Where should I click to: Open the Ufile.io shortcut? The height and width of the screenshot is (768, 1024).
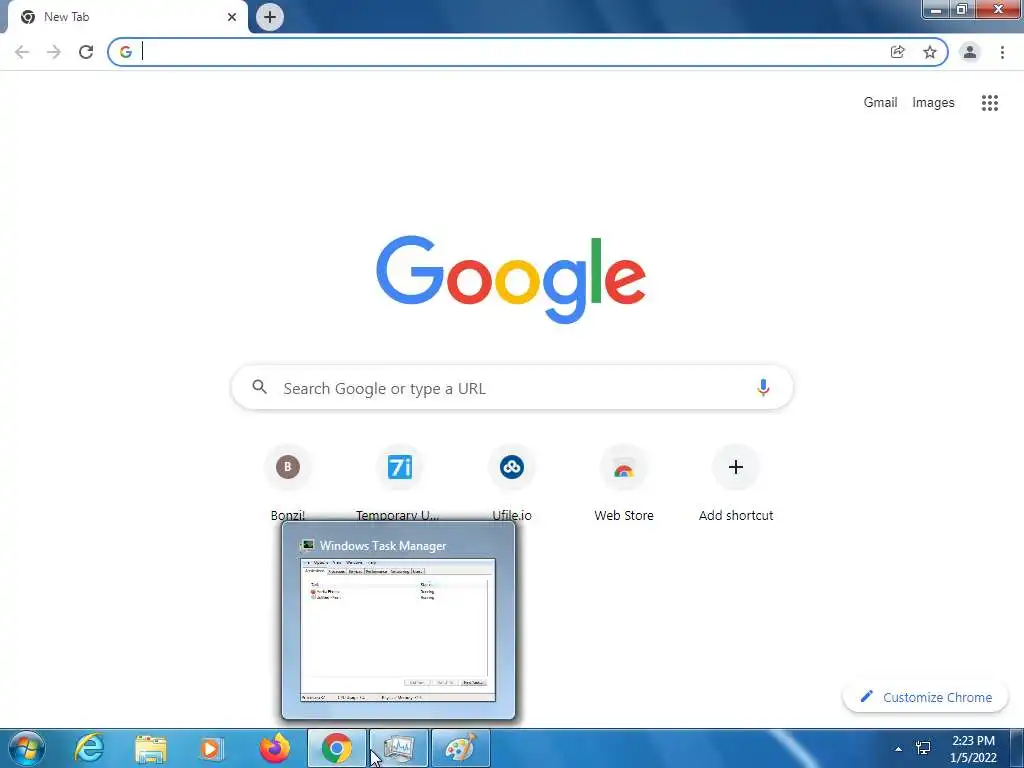[x=512, y=483]
